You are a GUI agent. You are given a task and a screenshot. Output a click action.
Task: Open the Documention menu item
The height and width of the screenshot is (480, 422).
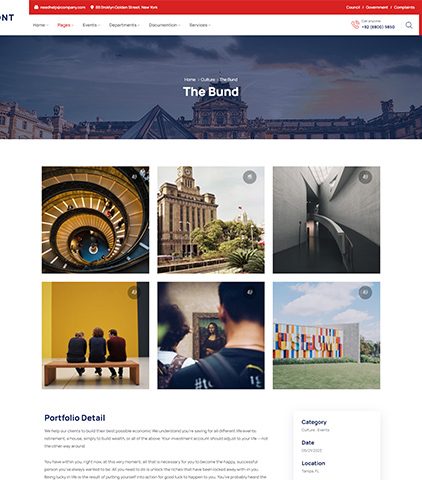point(164,25)
